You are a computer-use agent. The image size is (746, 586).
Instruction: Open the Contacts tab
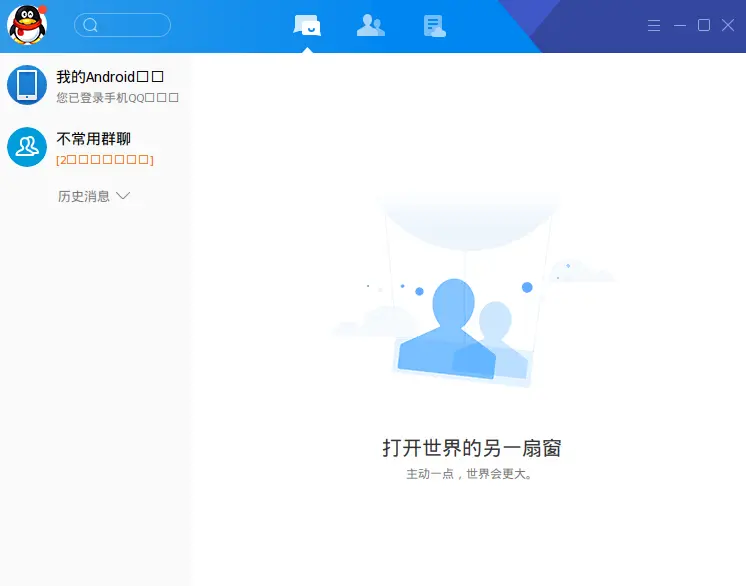click(x=371, y=26)
